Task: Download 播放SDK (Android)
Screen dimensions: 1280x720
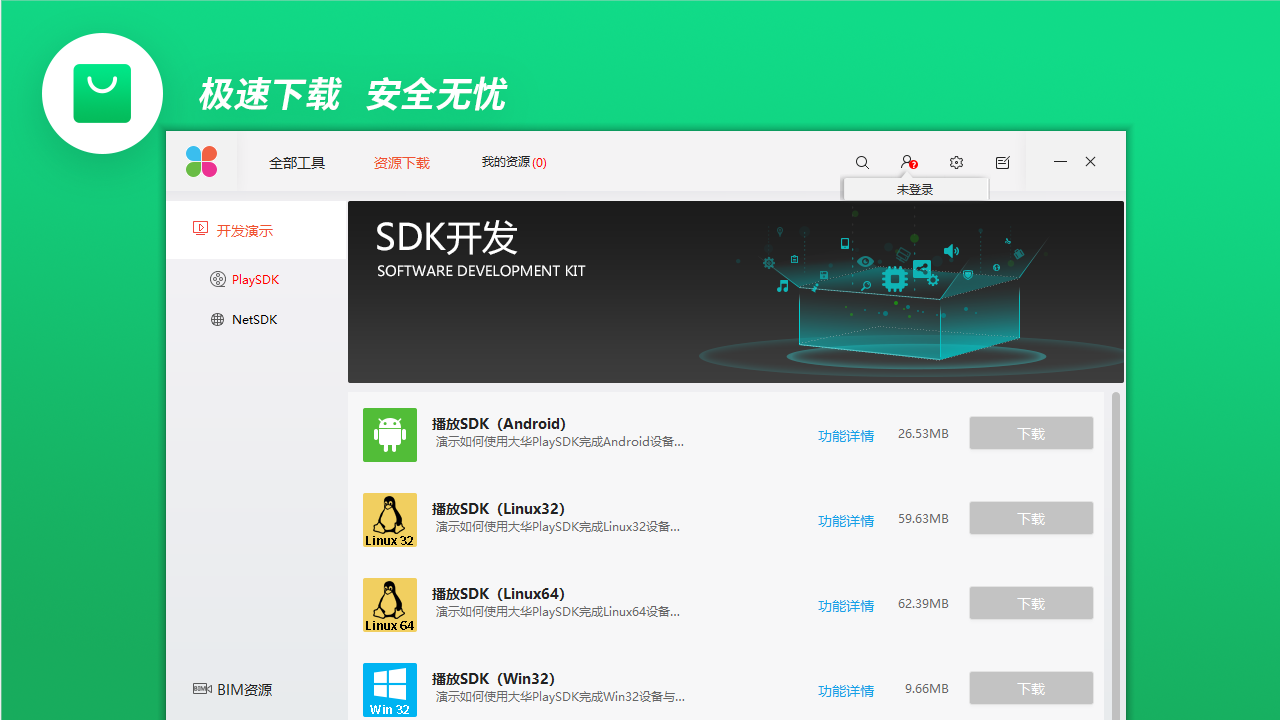Action: [x=1031, y=432]
